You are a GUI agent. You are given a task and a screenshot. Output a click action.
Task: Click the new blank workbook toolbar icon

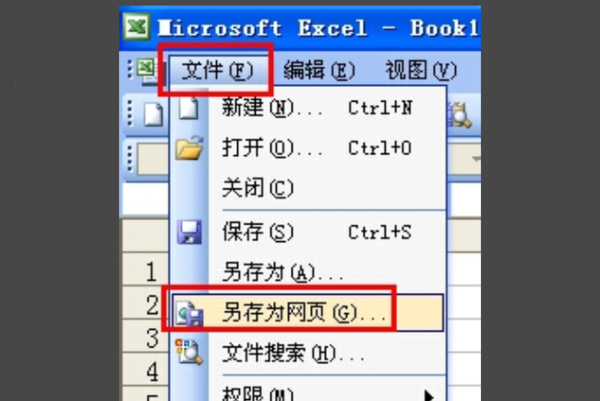(x=153, y=114)
